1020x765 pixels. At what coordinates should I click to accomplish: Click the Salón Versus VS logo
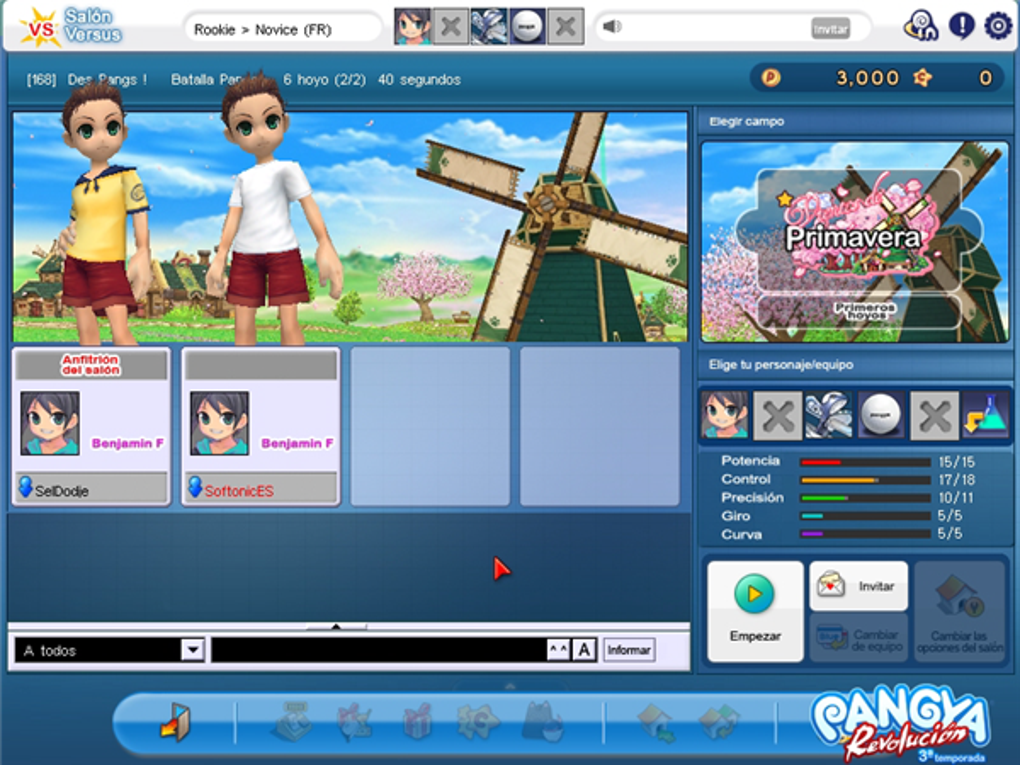pos(70,26)
